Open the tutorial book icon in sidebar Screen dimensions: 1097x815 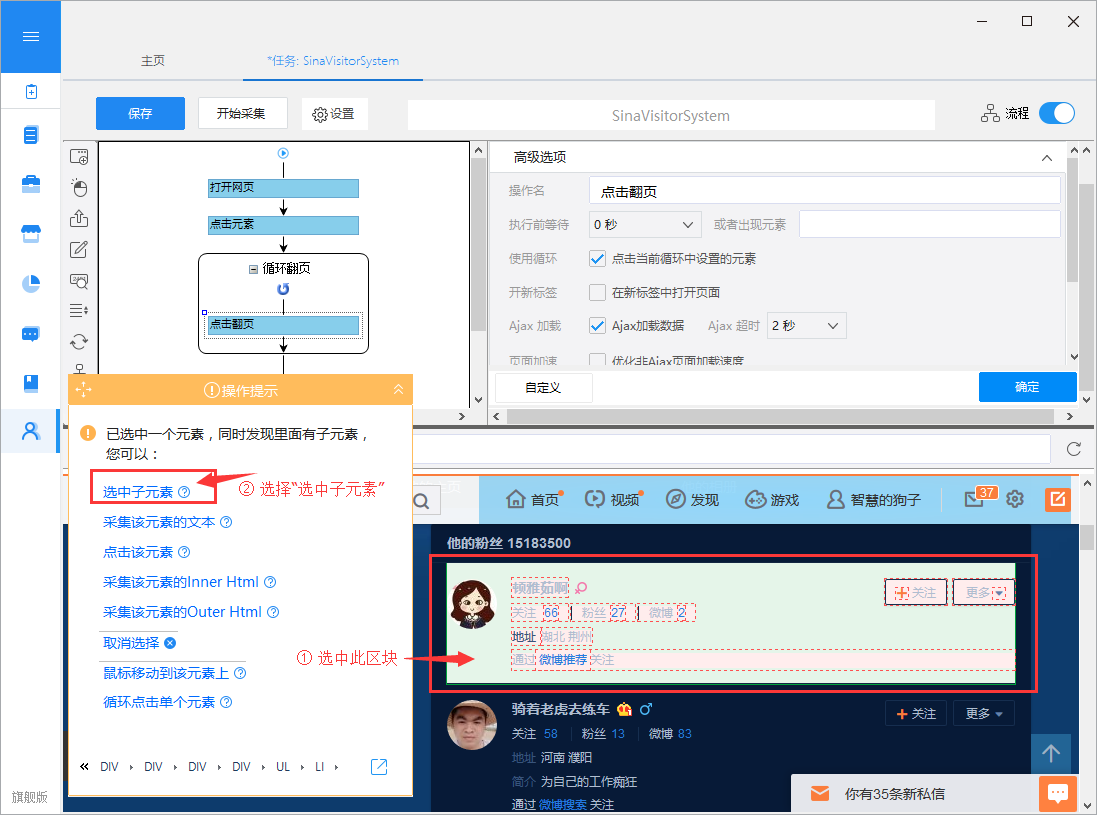(x=31, y=383)
